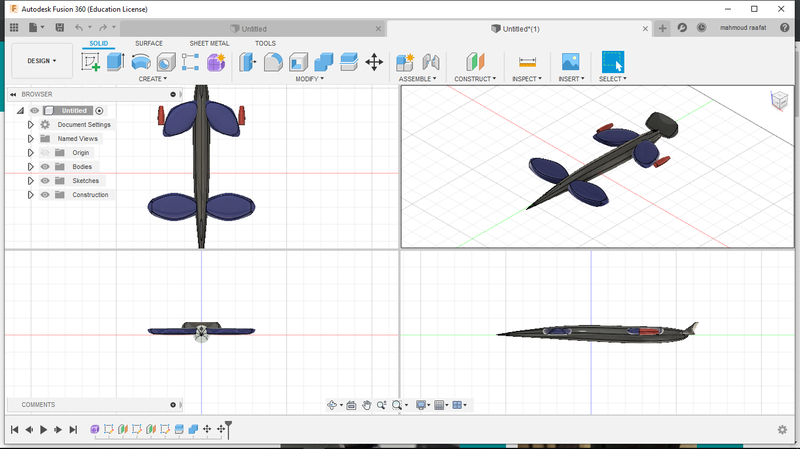Image resolution: width=800 pixels, height=449 pixels.
Task: Open the CONSTRUCT menu label
Action: pyautogui.click(x=475, y=78)
